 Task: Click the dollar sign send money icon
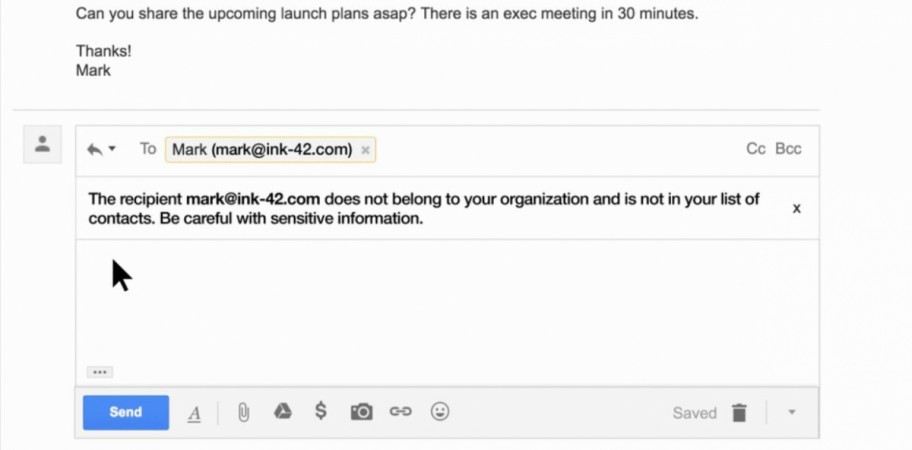320,411
